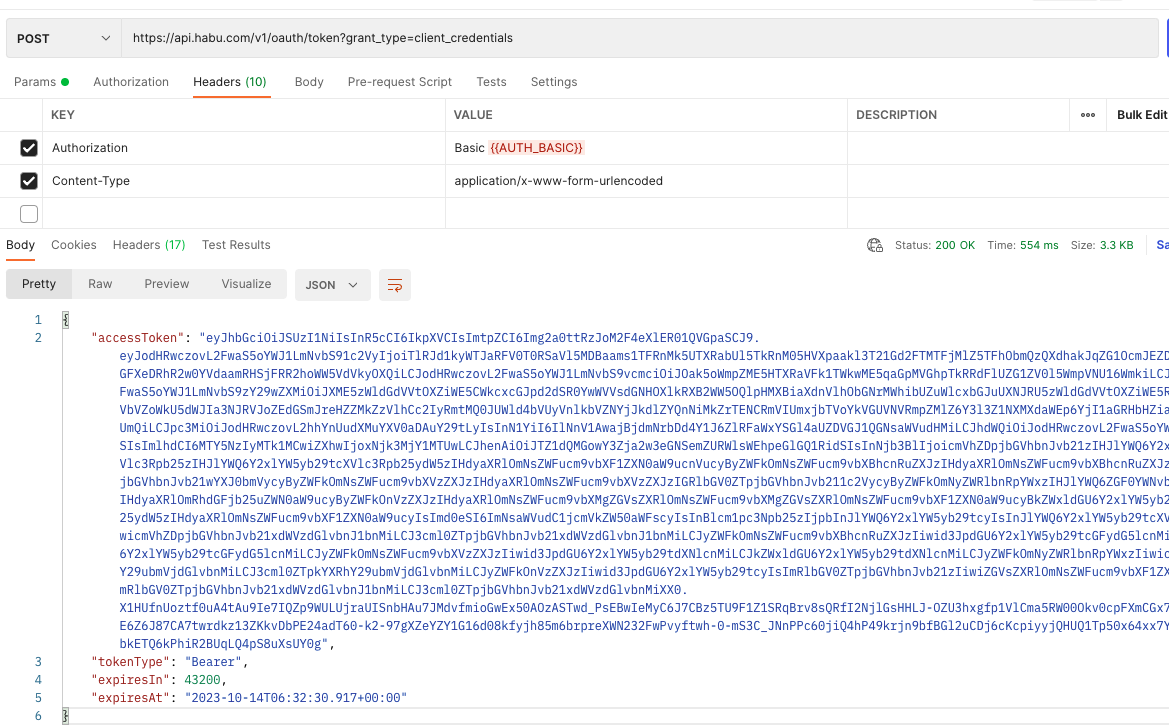Switch to the Headers (10) request tab

point(231,81)
